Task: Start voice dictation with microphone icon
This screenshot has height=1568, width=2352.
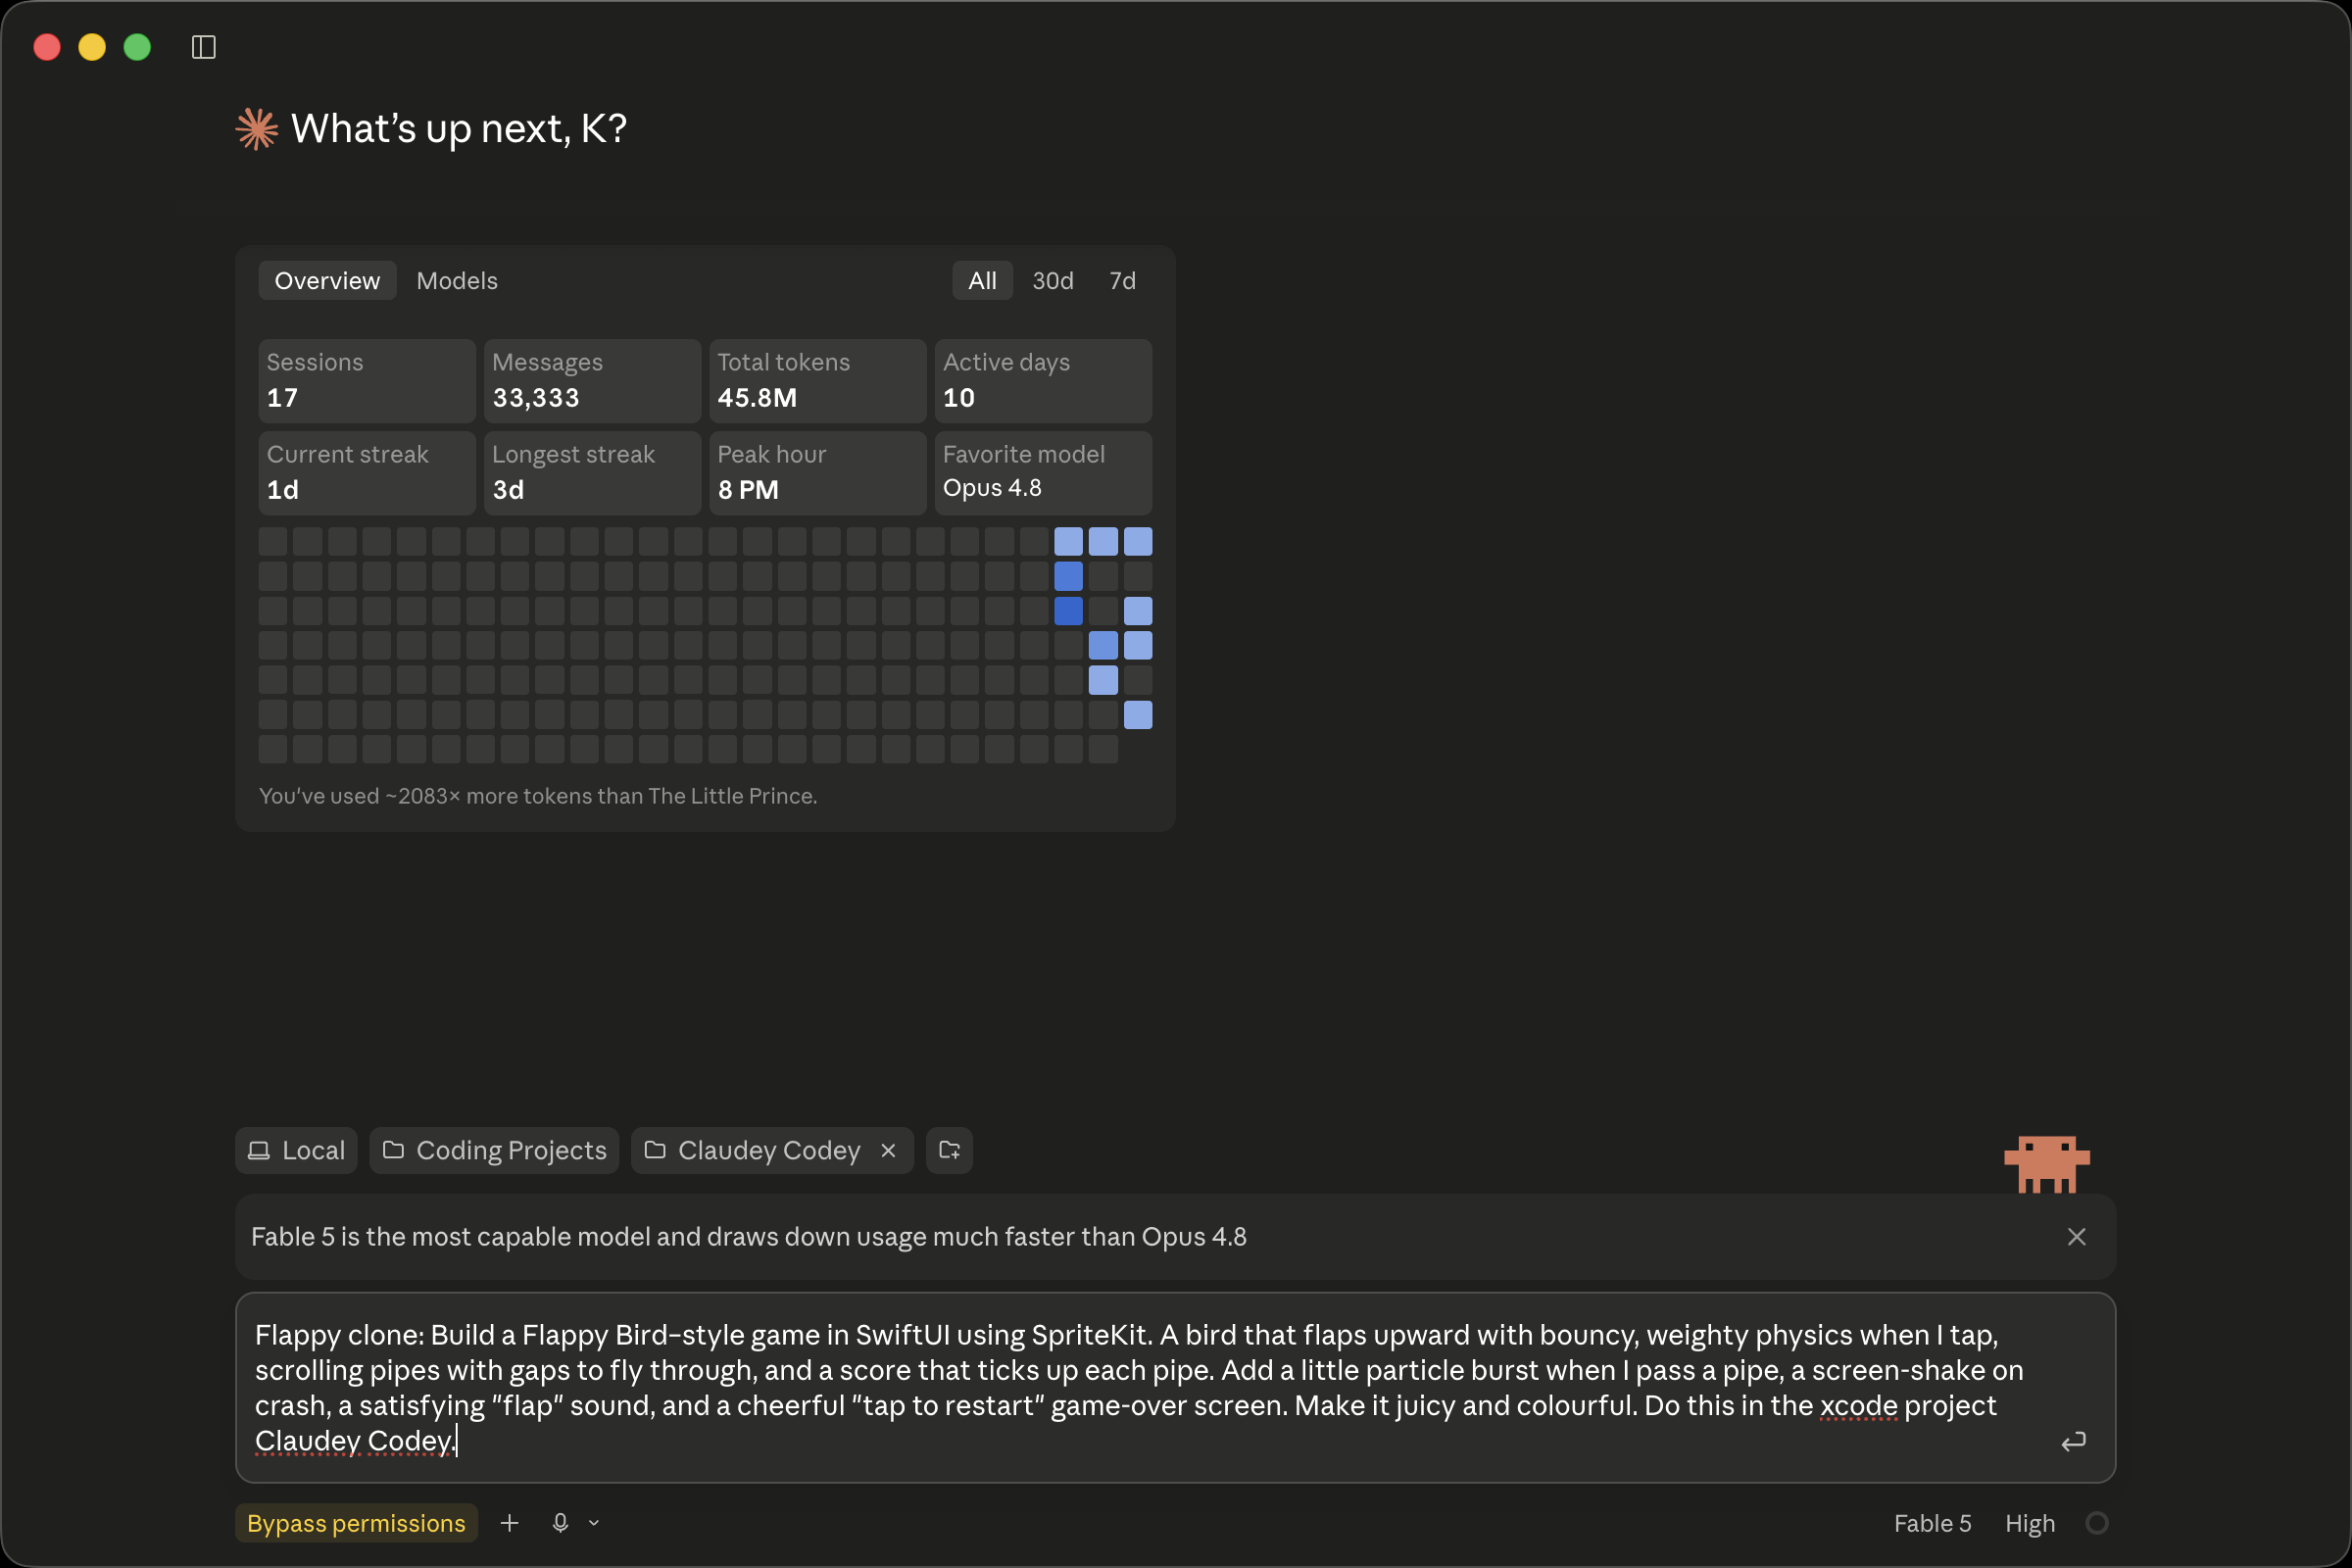Action: (x=560, y=1523)
